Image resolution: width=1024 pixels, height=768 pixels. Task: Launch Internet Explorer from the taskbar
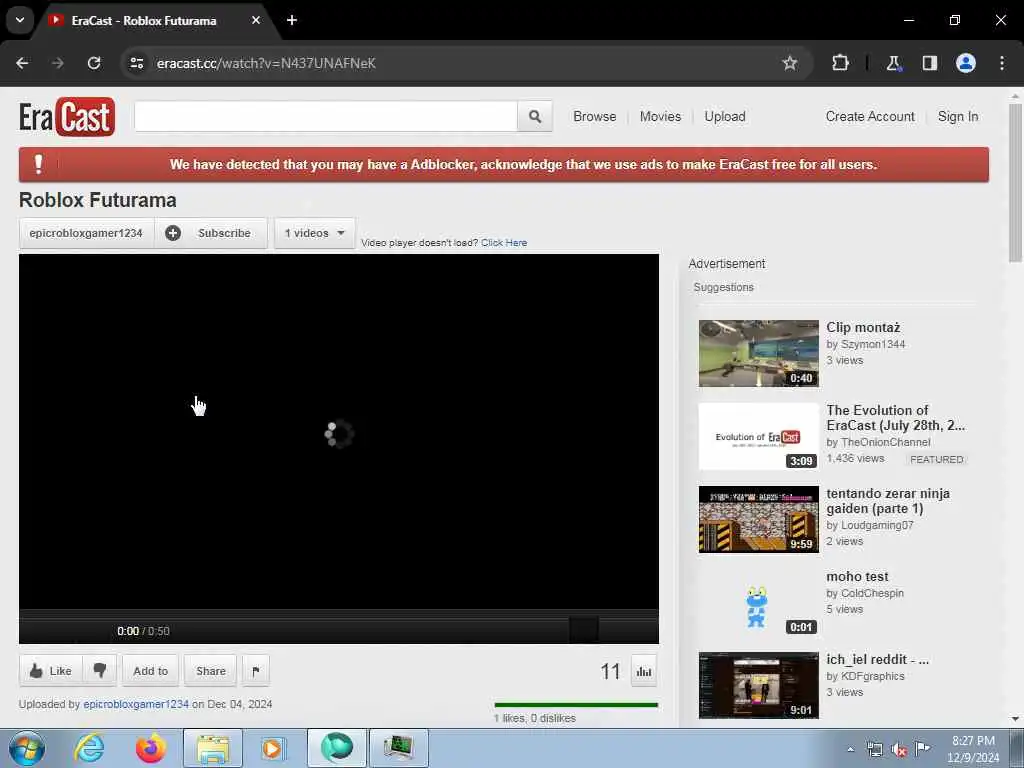89,748
